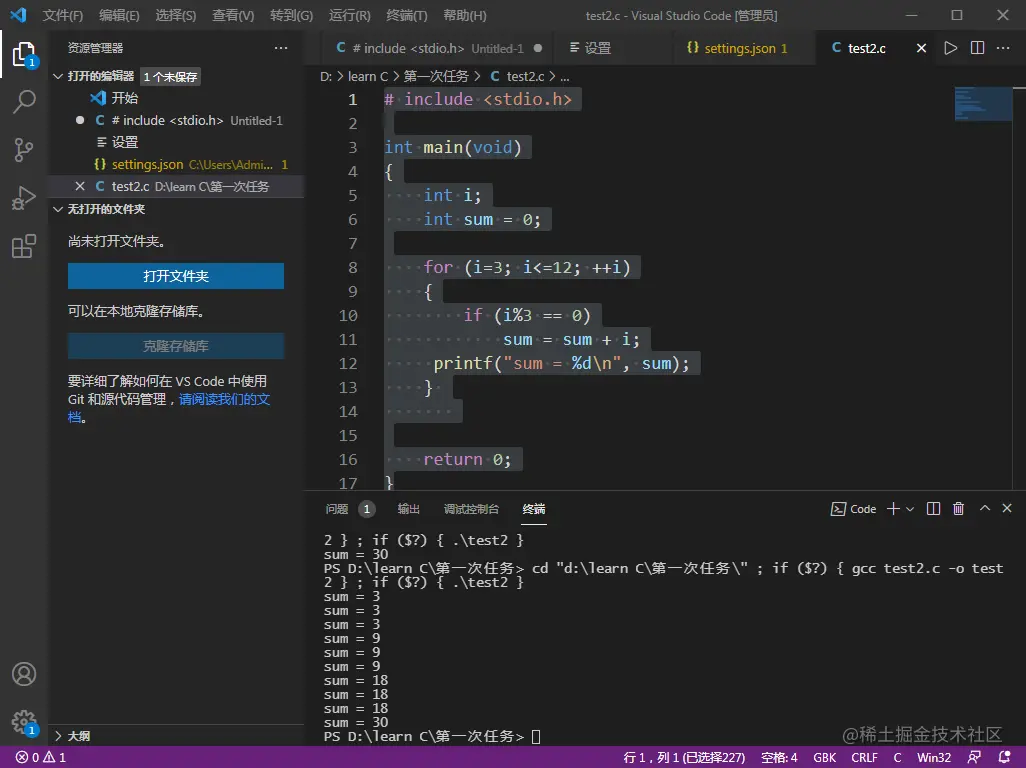
Task: Click the GBK encoding in status bar
Action: point(824,757)
